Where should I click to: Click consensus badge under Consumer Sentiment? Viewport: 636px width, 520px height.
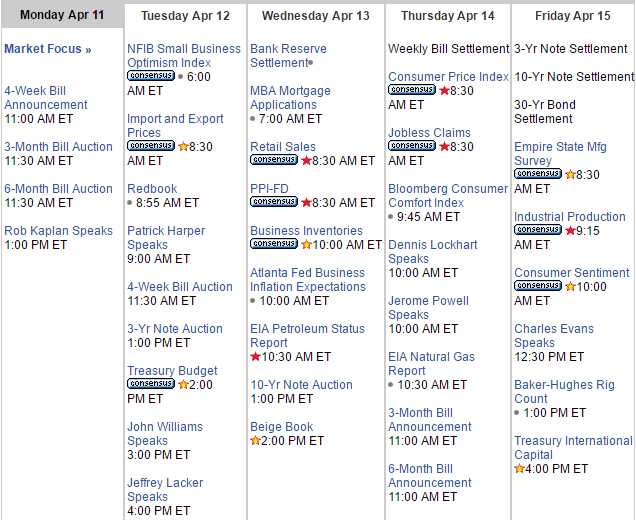click(x=538, y=286)
